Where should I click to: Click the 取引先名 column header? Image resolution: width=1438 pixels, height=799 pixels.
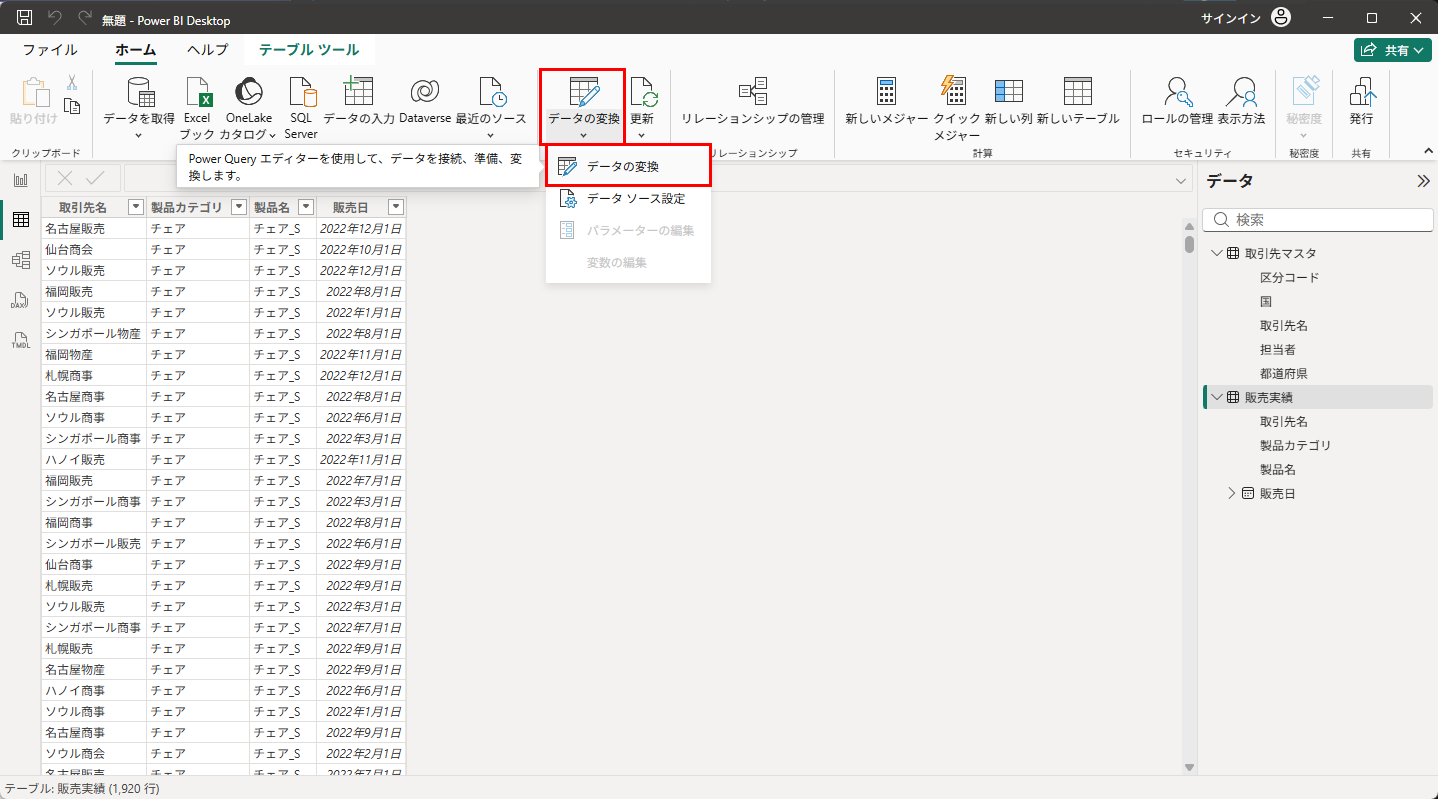tap(83, 207)
